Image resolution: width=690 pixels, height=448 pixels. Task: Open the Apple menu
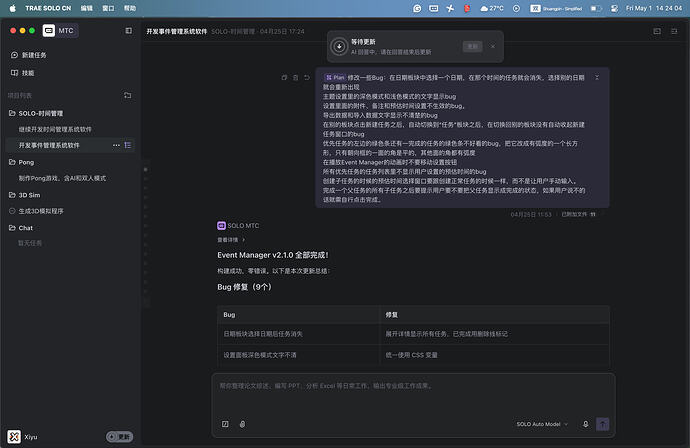tap(13, 8)
